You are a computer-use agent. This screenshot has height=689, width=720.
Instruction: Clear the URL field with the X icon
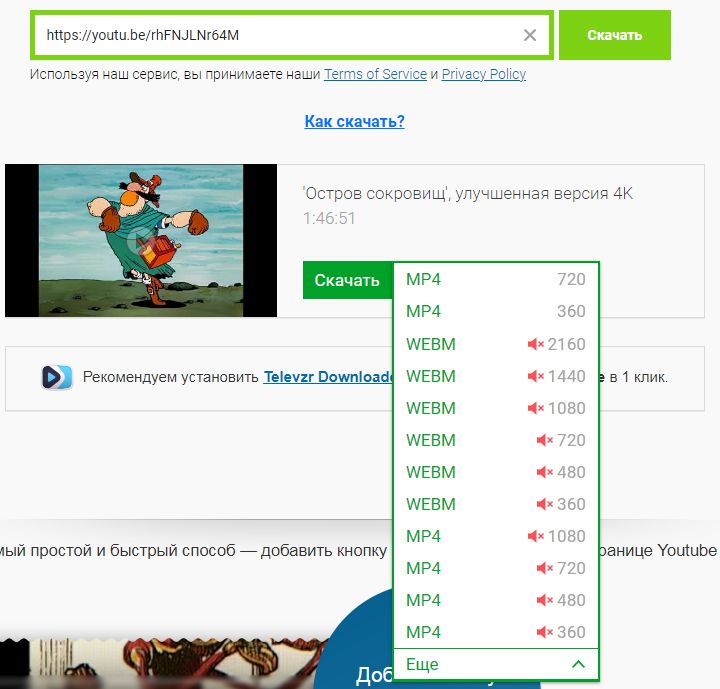(x=530, y=35)
